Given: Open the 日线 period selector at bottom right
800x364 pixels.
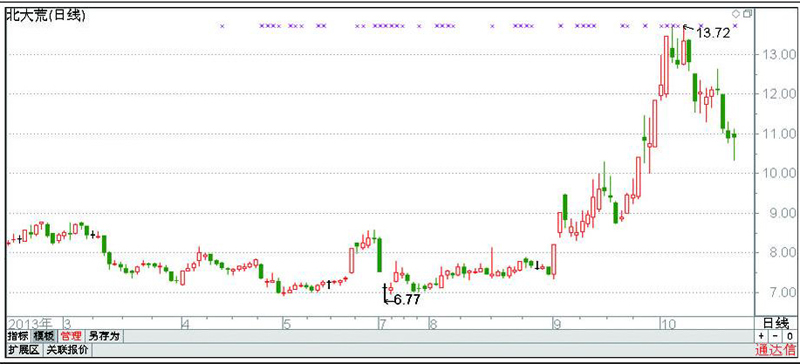Looking at the screenshot, I should [x=776, y=323].
